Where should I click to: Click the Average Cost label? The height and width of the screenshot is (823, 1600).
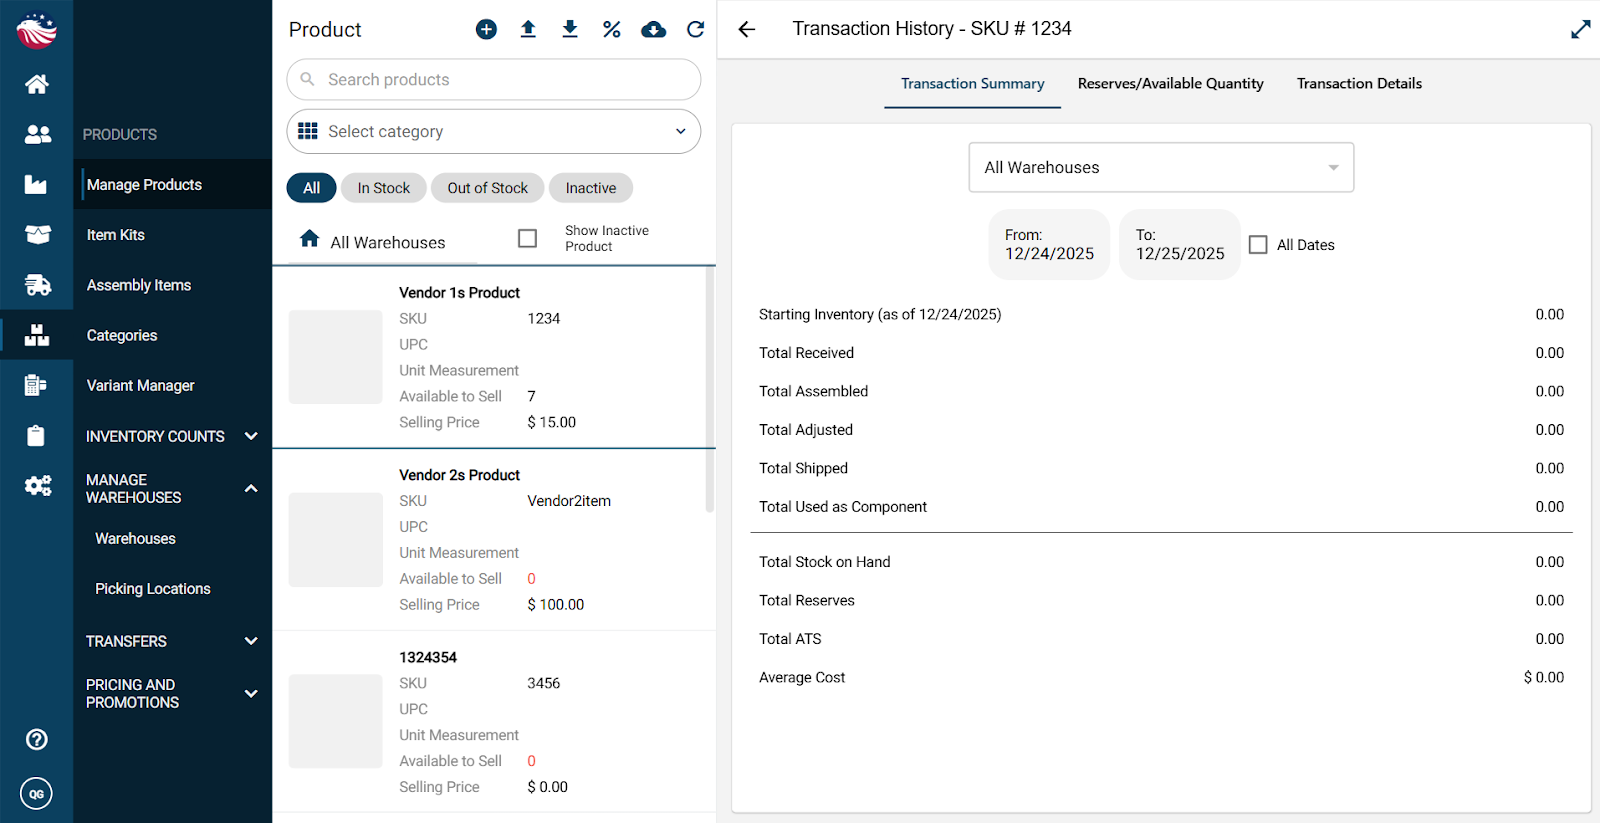point(802,677)
